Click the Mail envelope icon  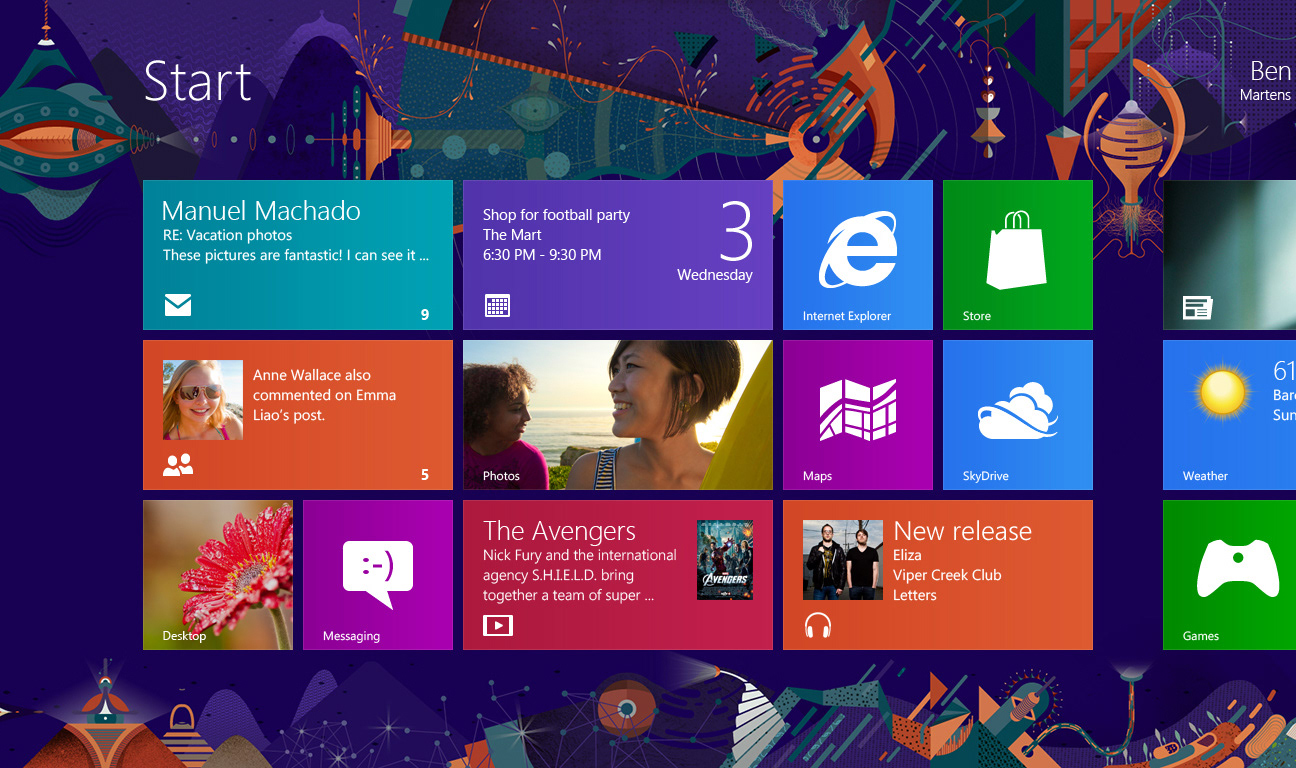click(178, 304)
